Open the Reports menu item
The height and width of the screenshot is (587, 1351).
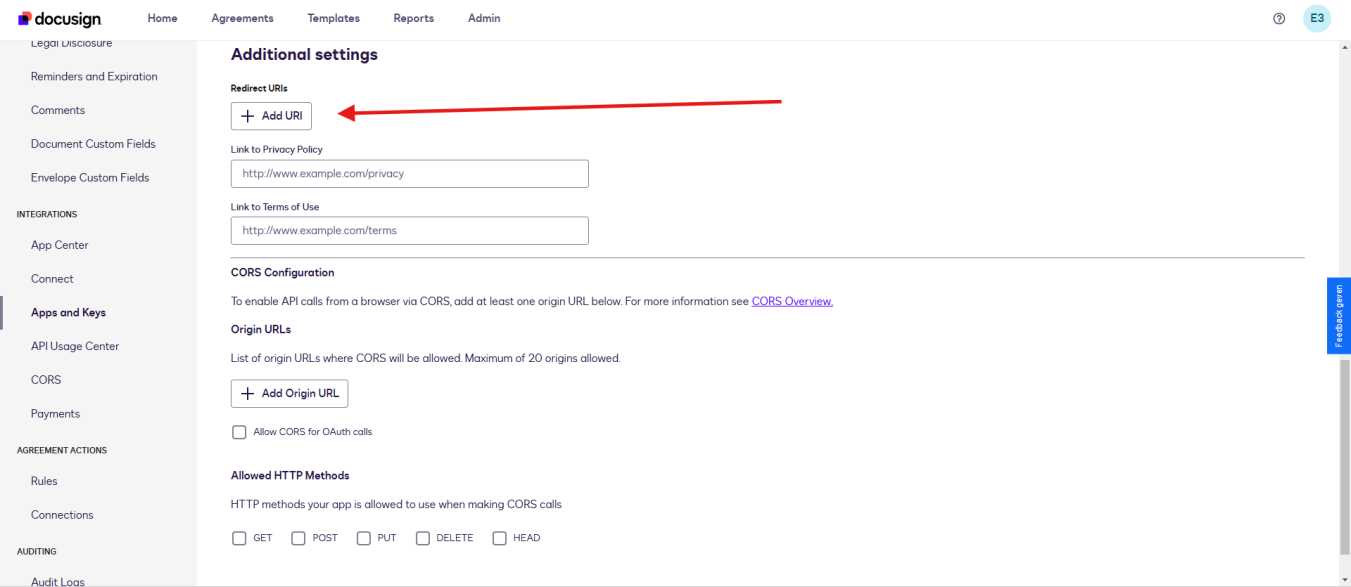click(x=414, y=19)
